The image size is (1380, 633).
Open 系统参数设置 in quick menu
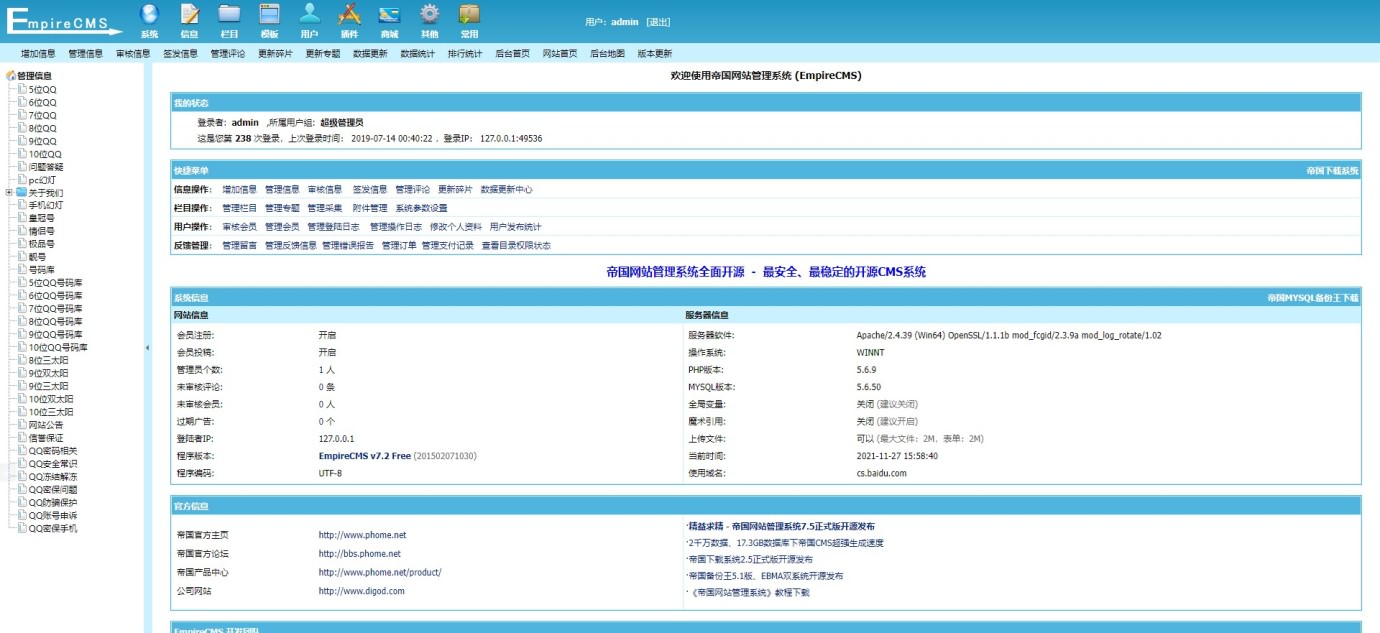point(421,208)
